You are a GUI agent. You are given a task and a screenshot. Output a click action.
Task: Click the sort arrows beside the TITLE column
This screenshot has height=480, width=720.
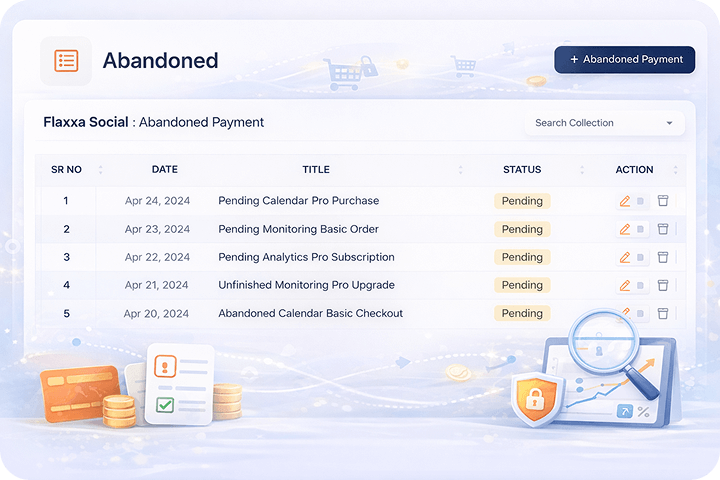460,170
